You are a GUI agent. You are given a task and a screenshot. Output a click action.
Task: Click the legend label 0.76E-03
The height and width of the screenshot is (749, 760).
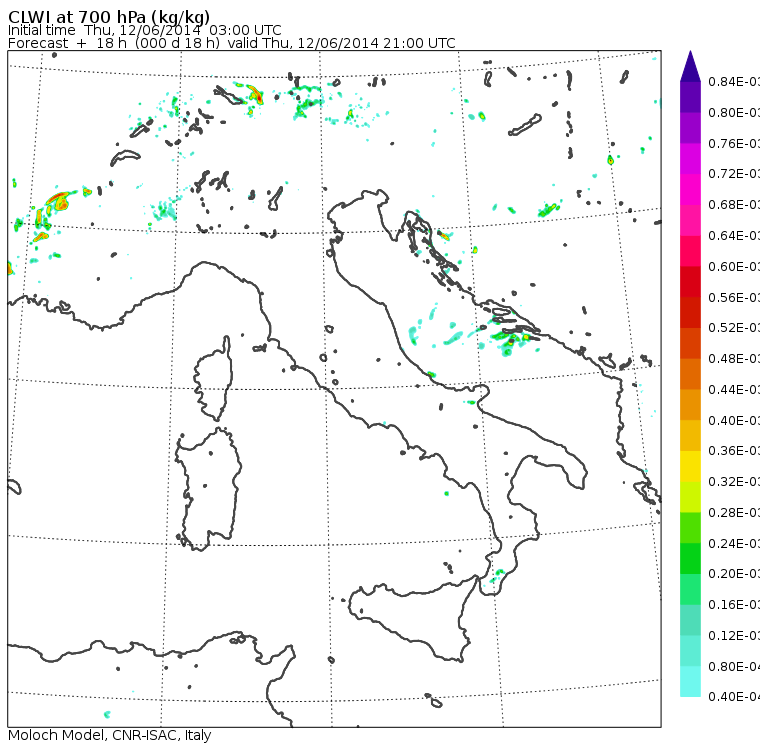tap(734, 143)
